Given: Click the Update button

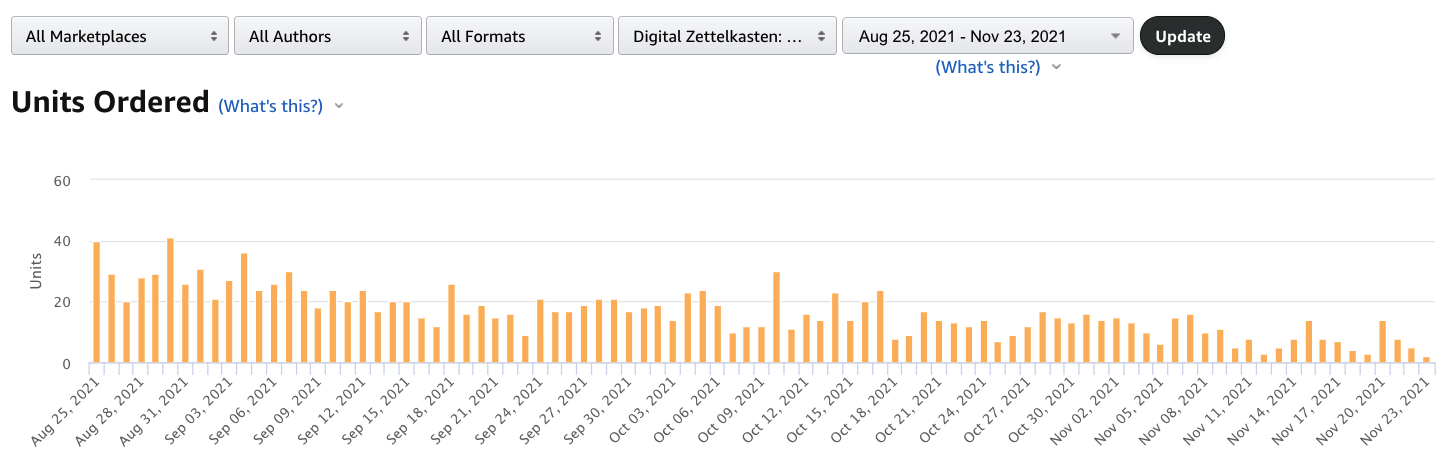Looking at the screenshot, I should [x=1182, y=37].
